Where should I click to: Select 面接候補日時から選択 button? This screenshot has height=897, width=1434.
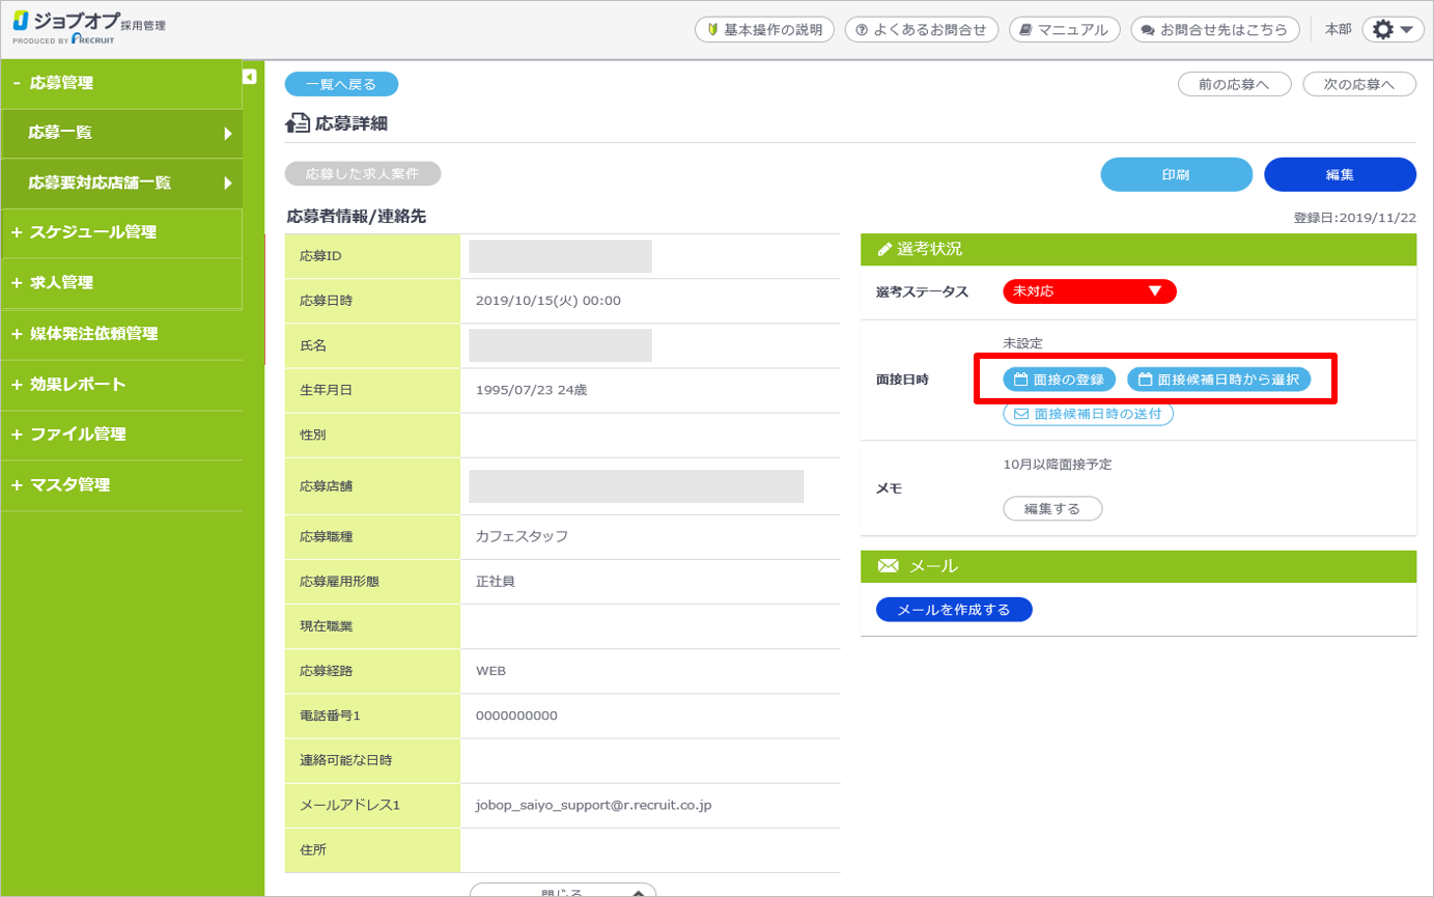click(x=1218, y=380)
